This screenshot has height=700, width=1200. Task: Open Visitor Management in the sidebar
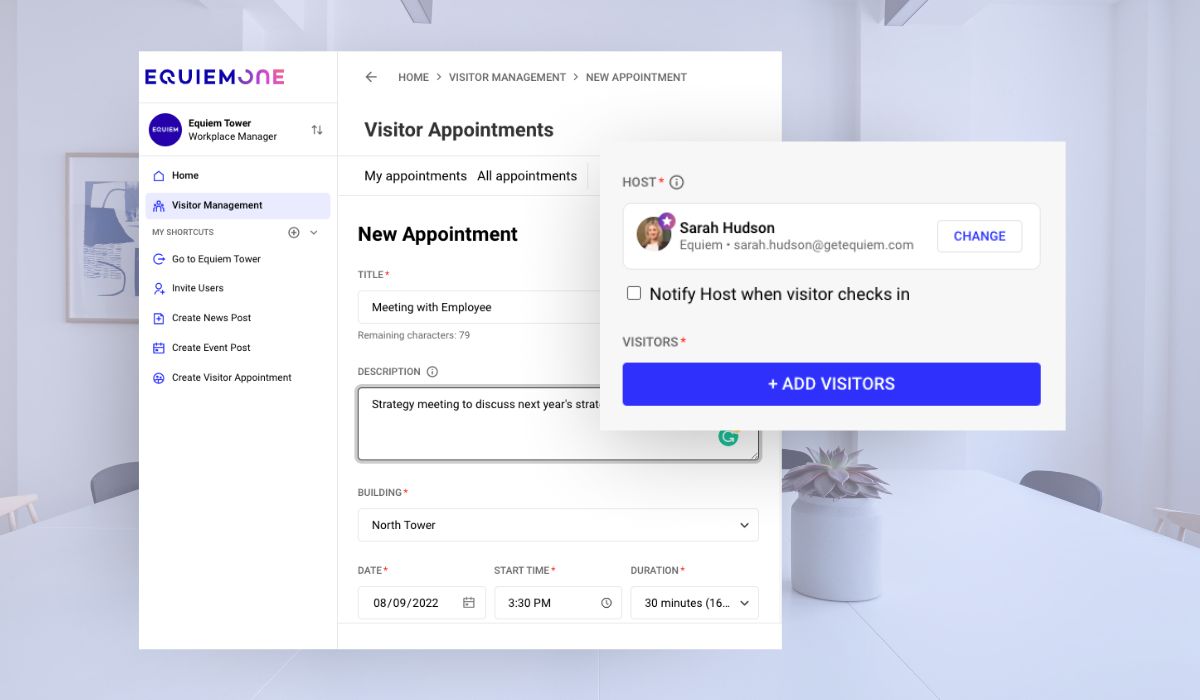point(238,206)
